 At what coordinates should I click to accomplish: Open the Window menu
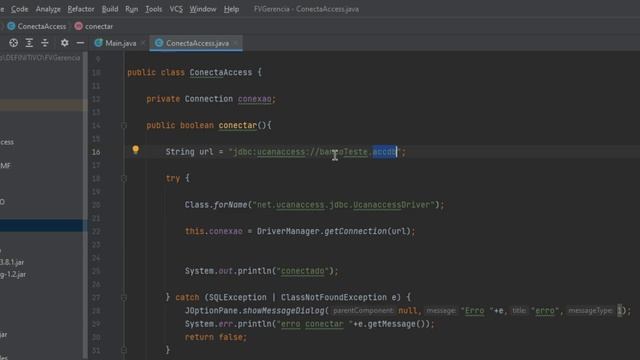click(202, 9)
